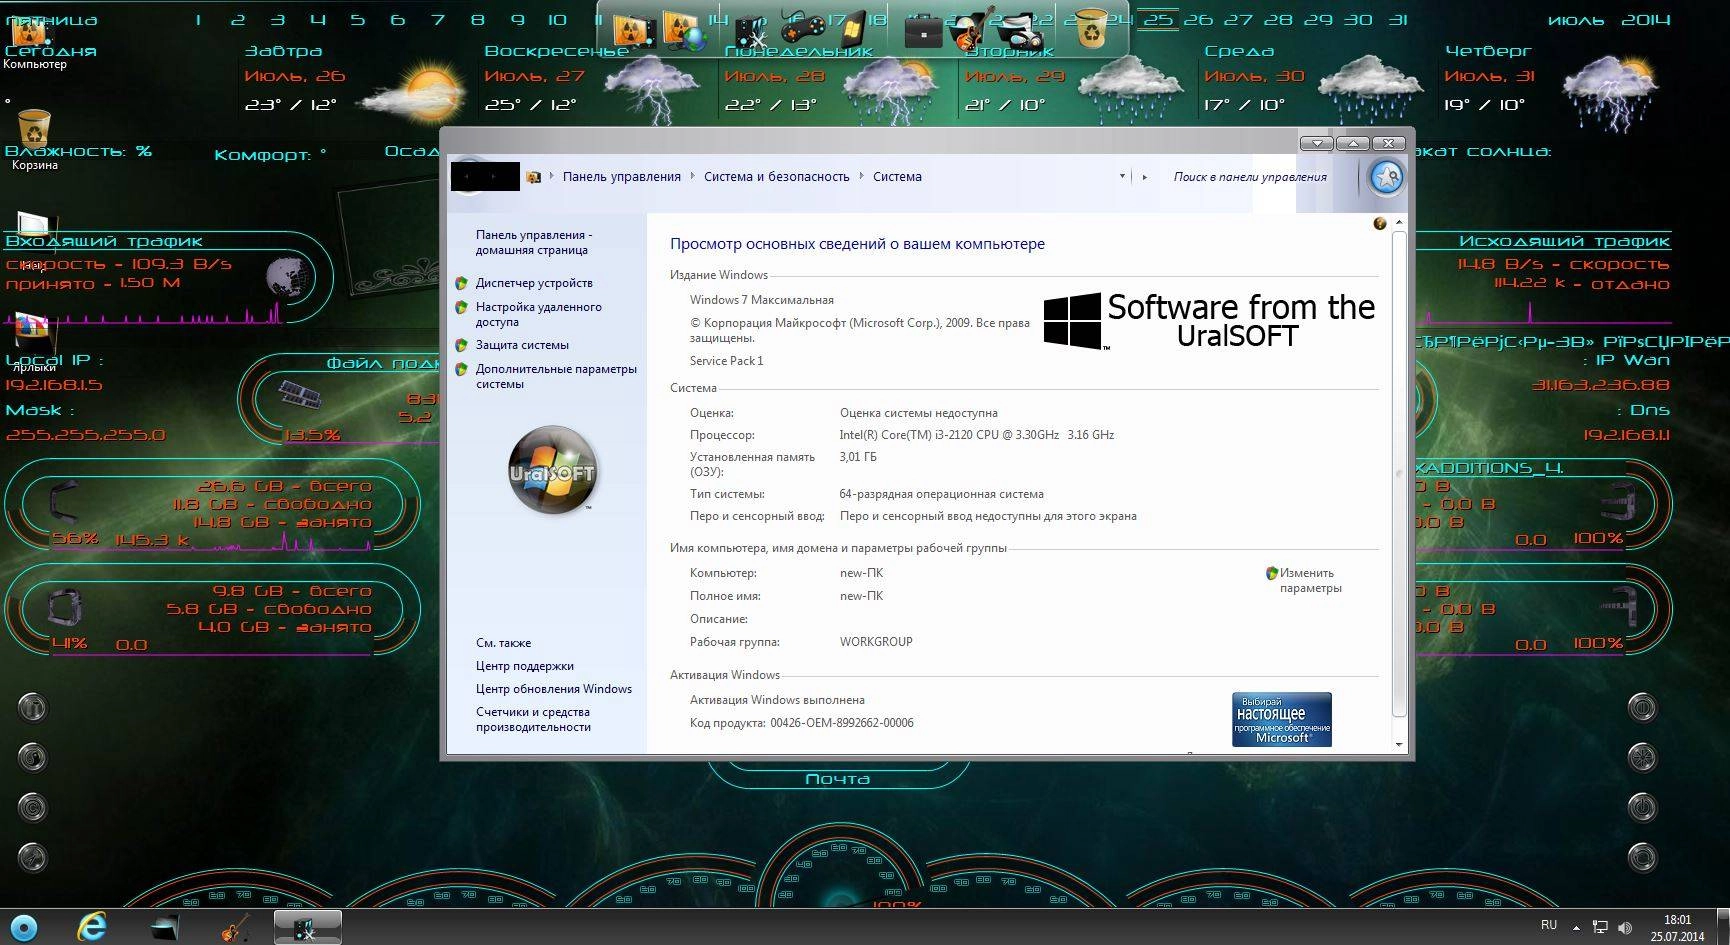Viewport: 1730px width, 945px height.
Task: Open Счетчики и средства производительности link
Action: click(x=533, y=720)
